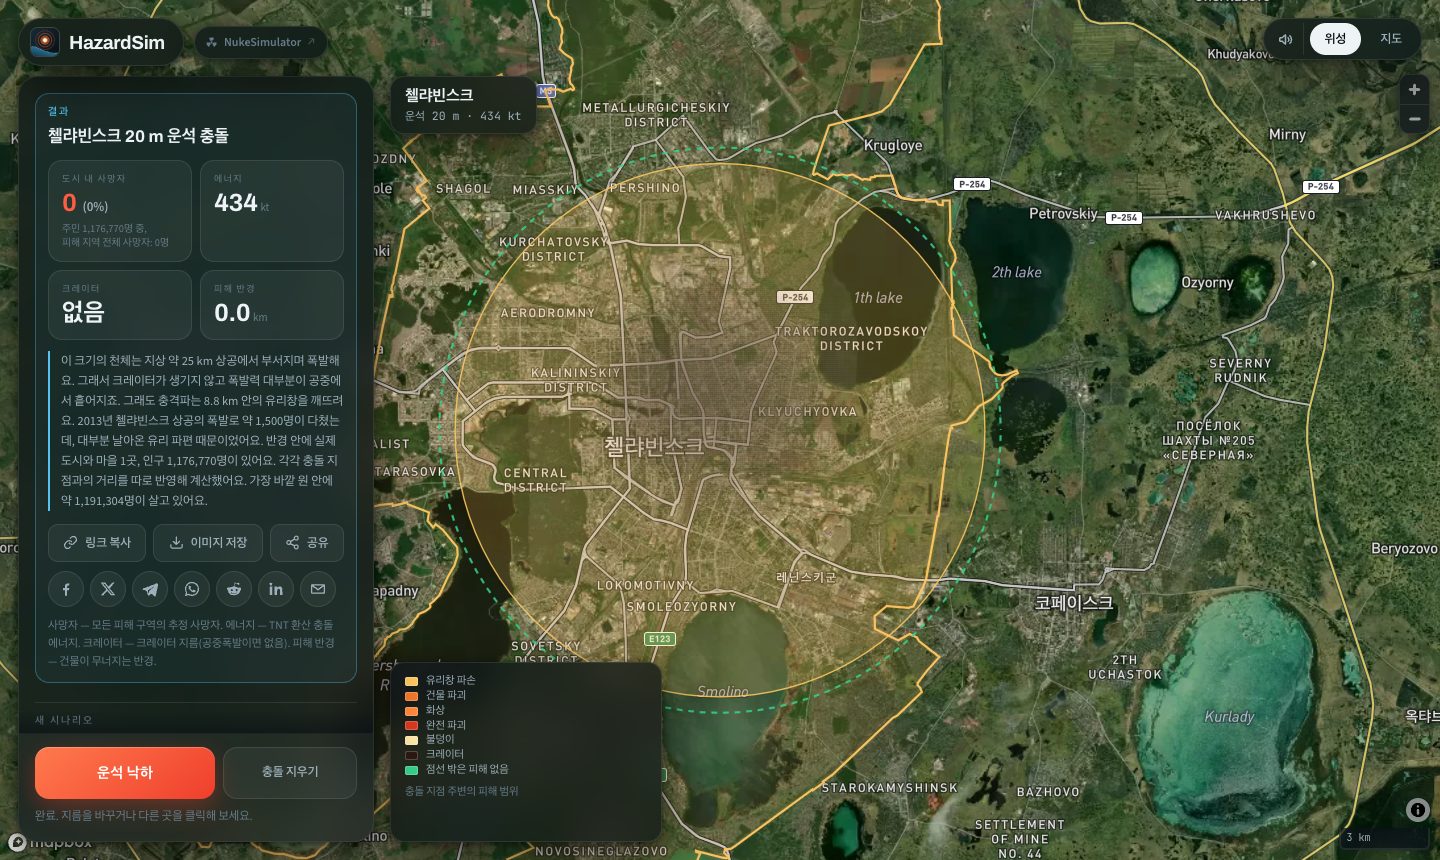Click the 운석 낙하 launch button
1440x860 pixels.
[x=125, y=772]
